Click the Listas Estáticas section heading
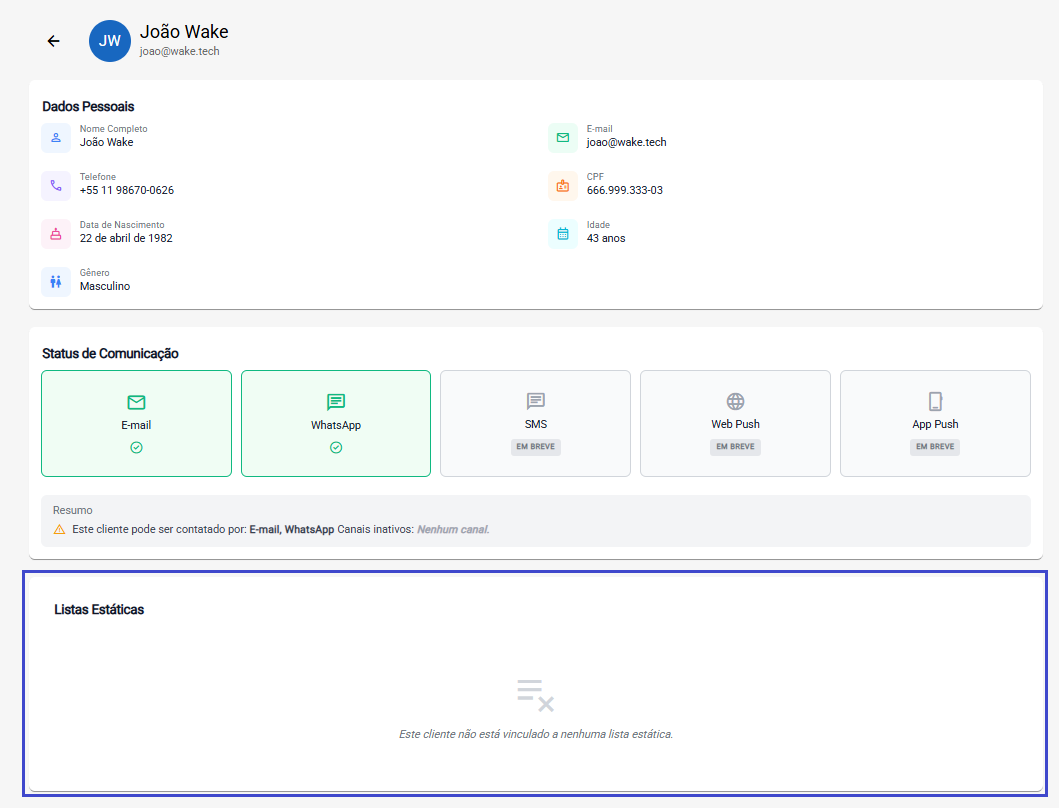 click(99, 610)
